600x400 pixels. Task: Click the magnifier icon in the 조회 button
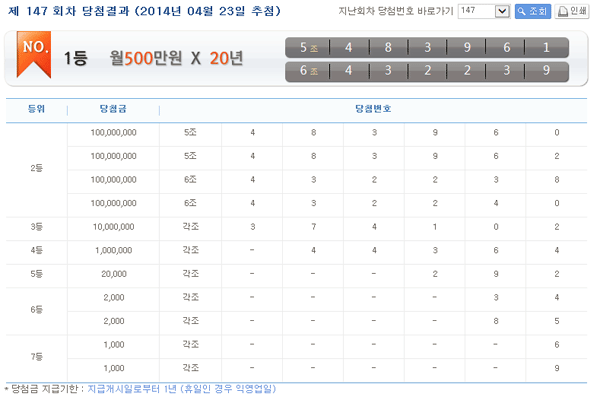tap(523, 12)
